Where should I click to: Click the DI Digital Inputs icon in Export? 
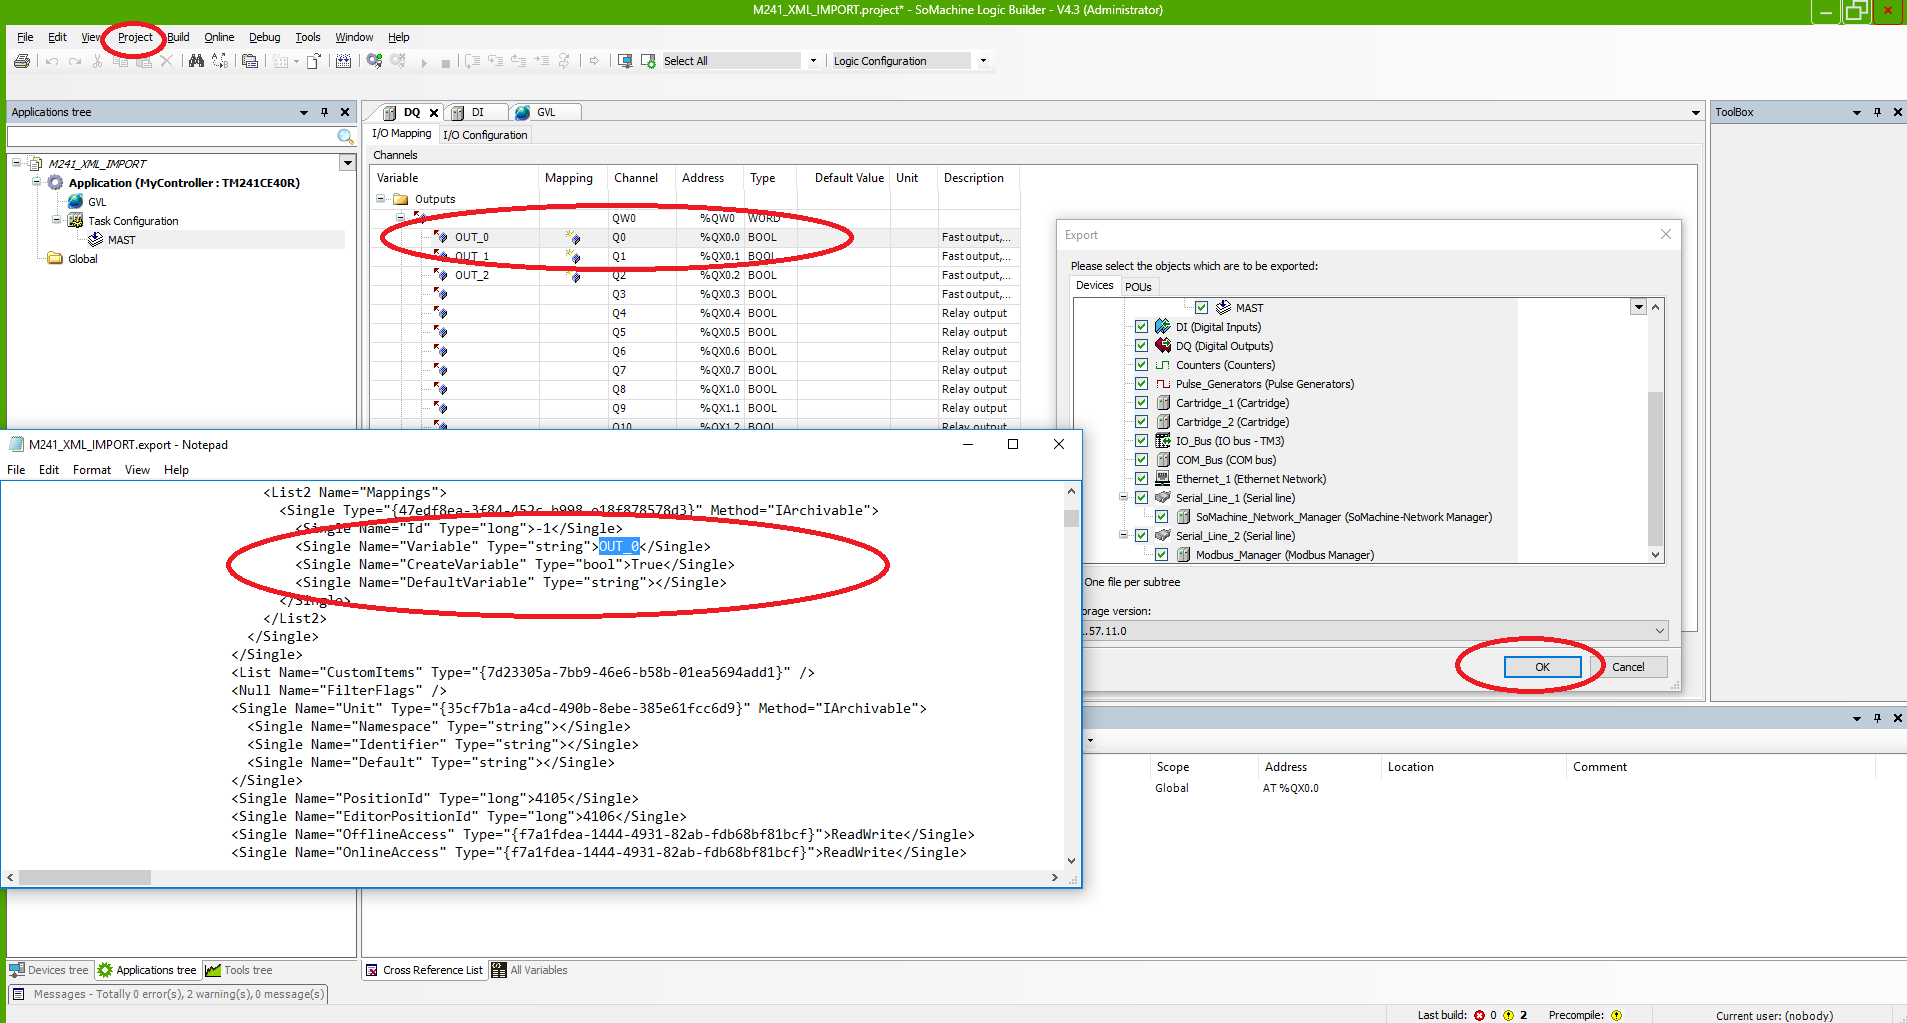1163,327
